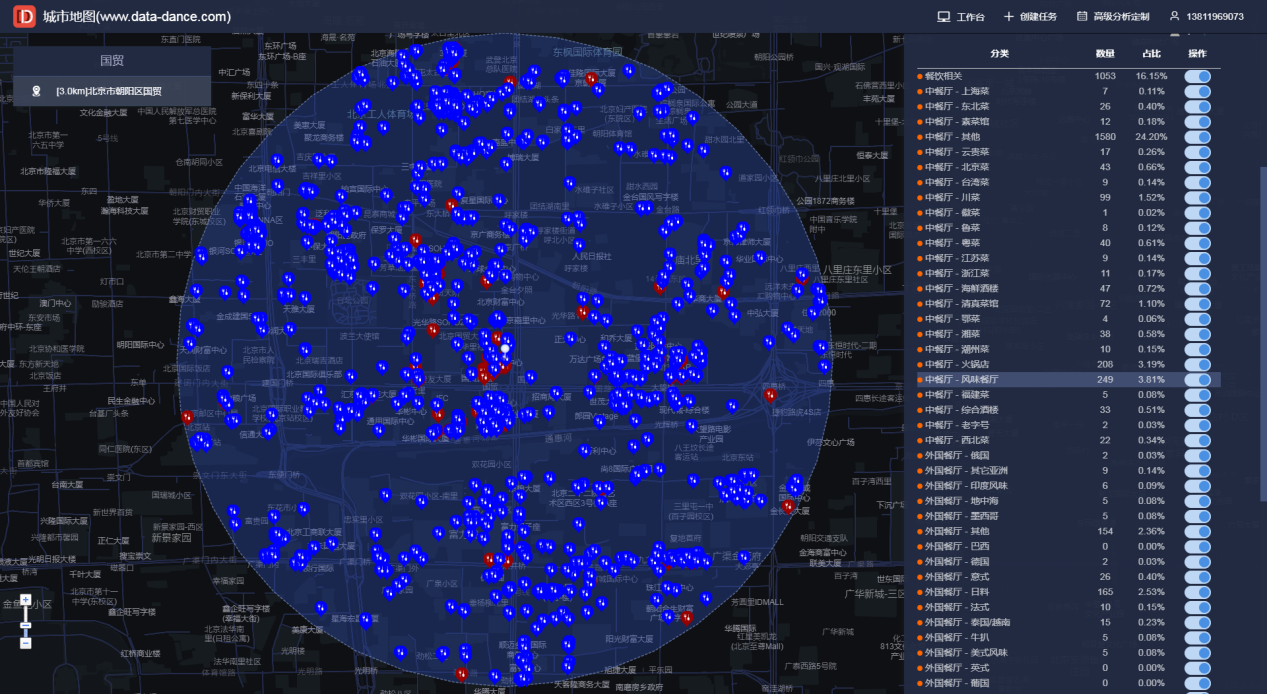Click the map zoom in plus button

[x=25, y=599]
